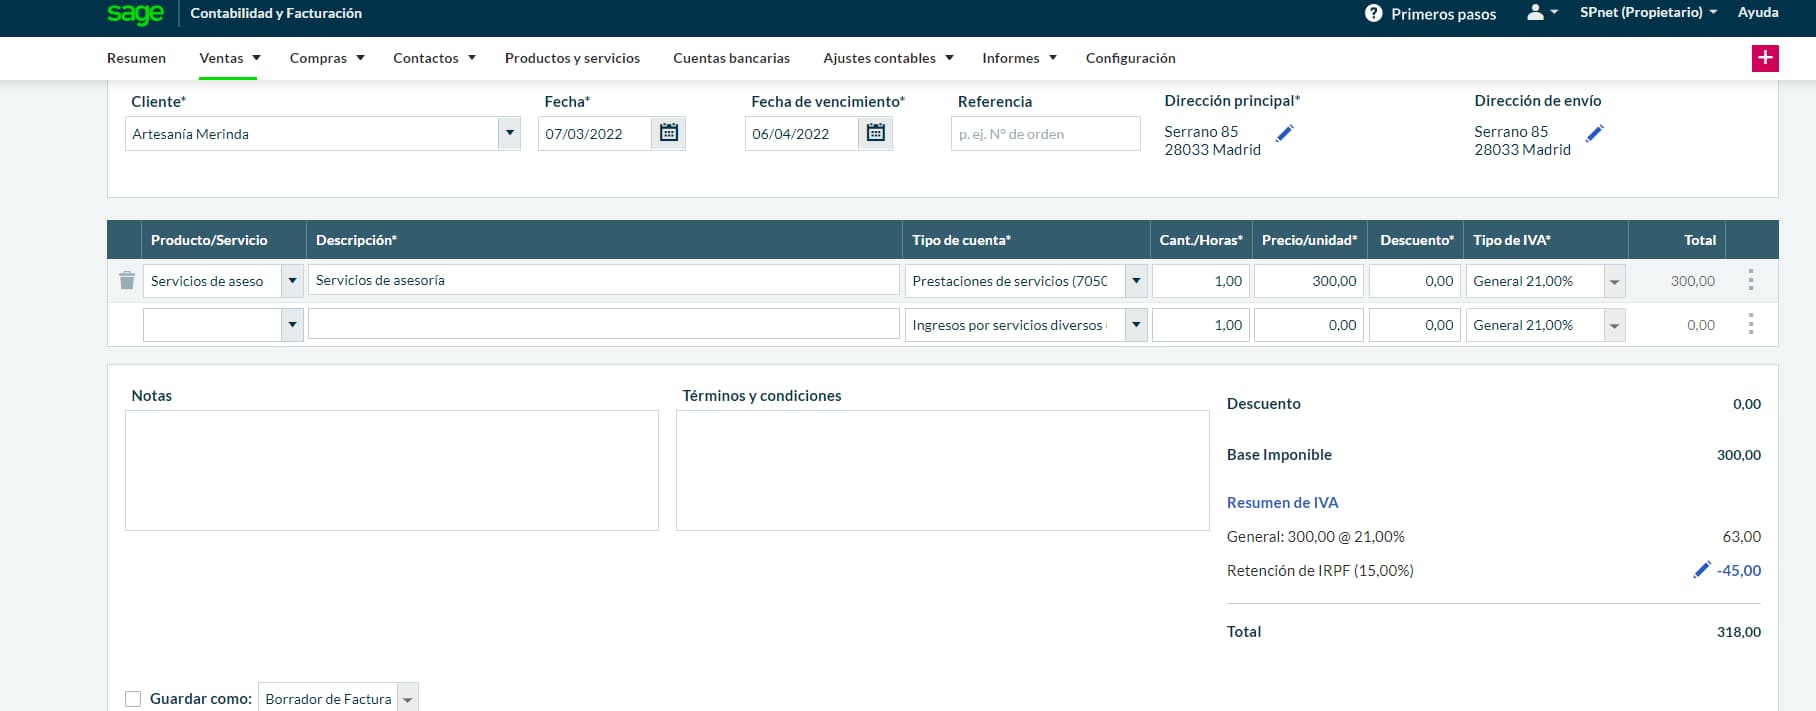This screenshot has width=1816, height=711.
Task: Open more options for first invoice line
Action: click(1750, 280)
